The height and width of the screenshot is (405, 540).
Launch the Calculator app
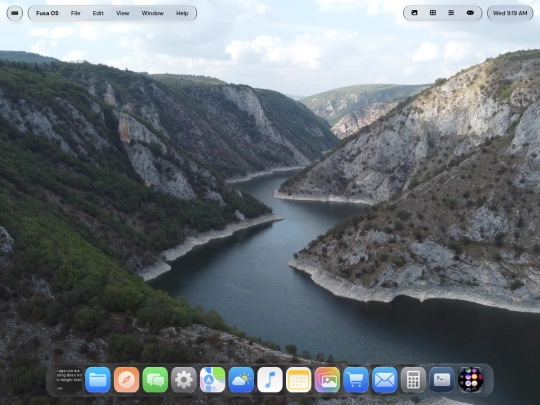413,380
